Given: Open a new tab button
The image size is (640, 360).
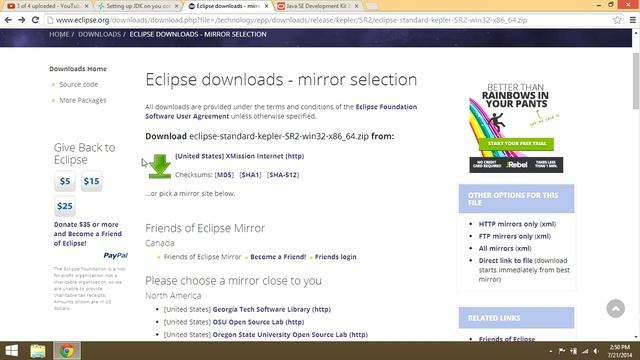Looking at the screenshot, I should (x=371, y=6).
